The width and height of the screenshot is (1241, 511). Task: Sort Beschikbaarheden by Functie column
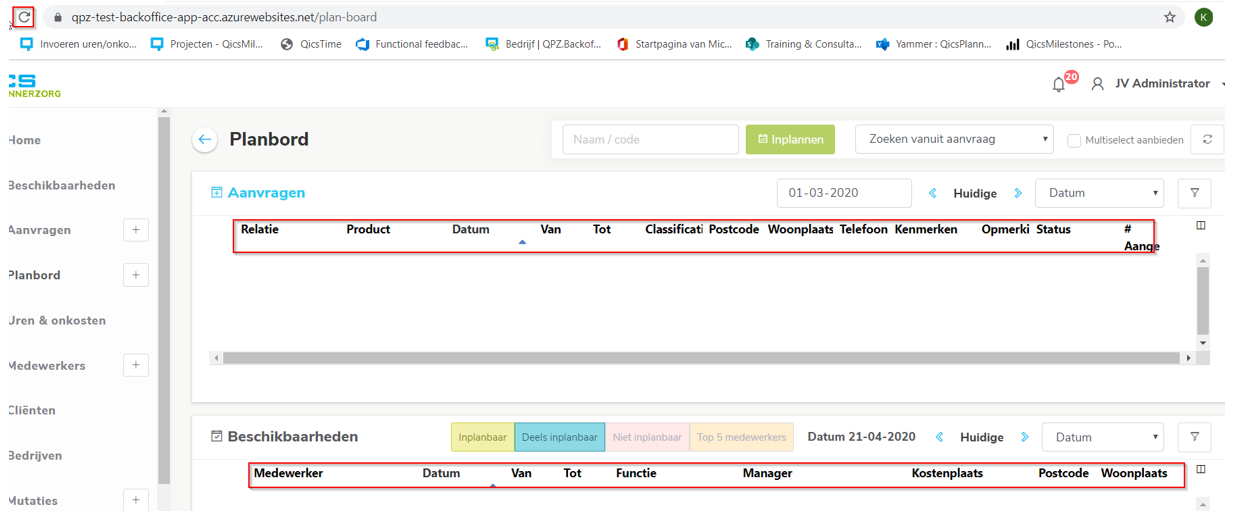tap(636, 473)
